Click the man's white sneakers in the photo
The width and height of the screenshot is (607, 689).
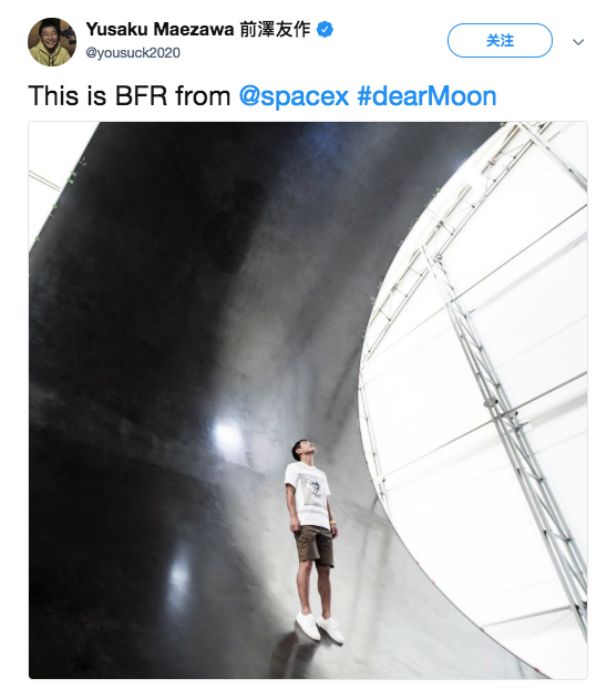coord(317,627)
